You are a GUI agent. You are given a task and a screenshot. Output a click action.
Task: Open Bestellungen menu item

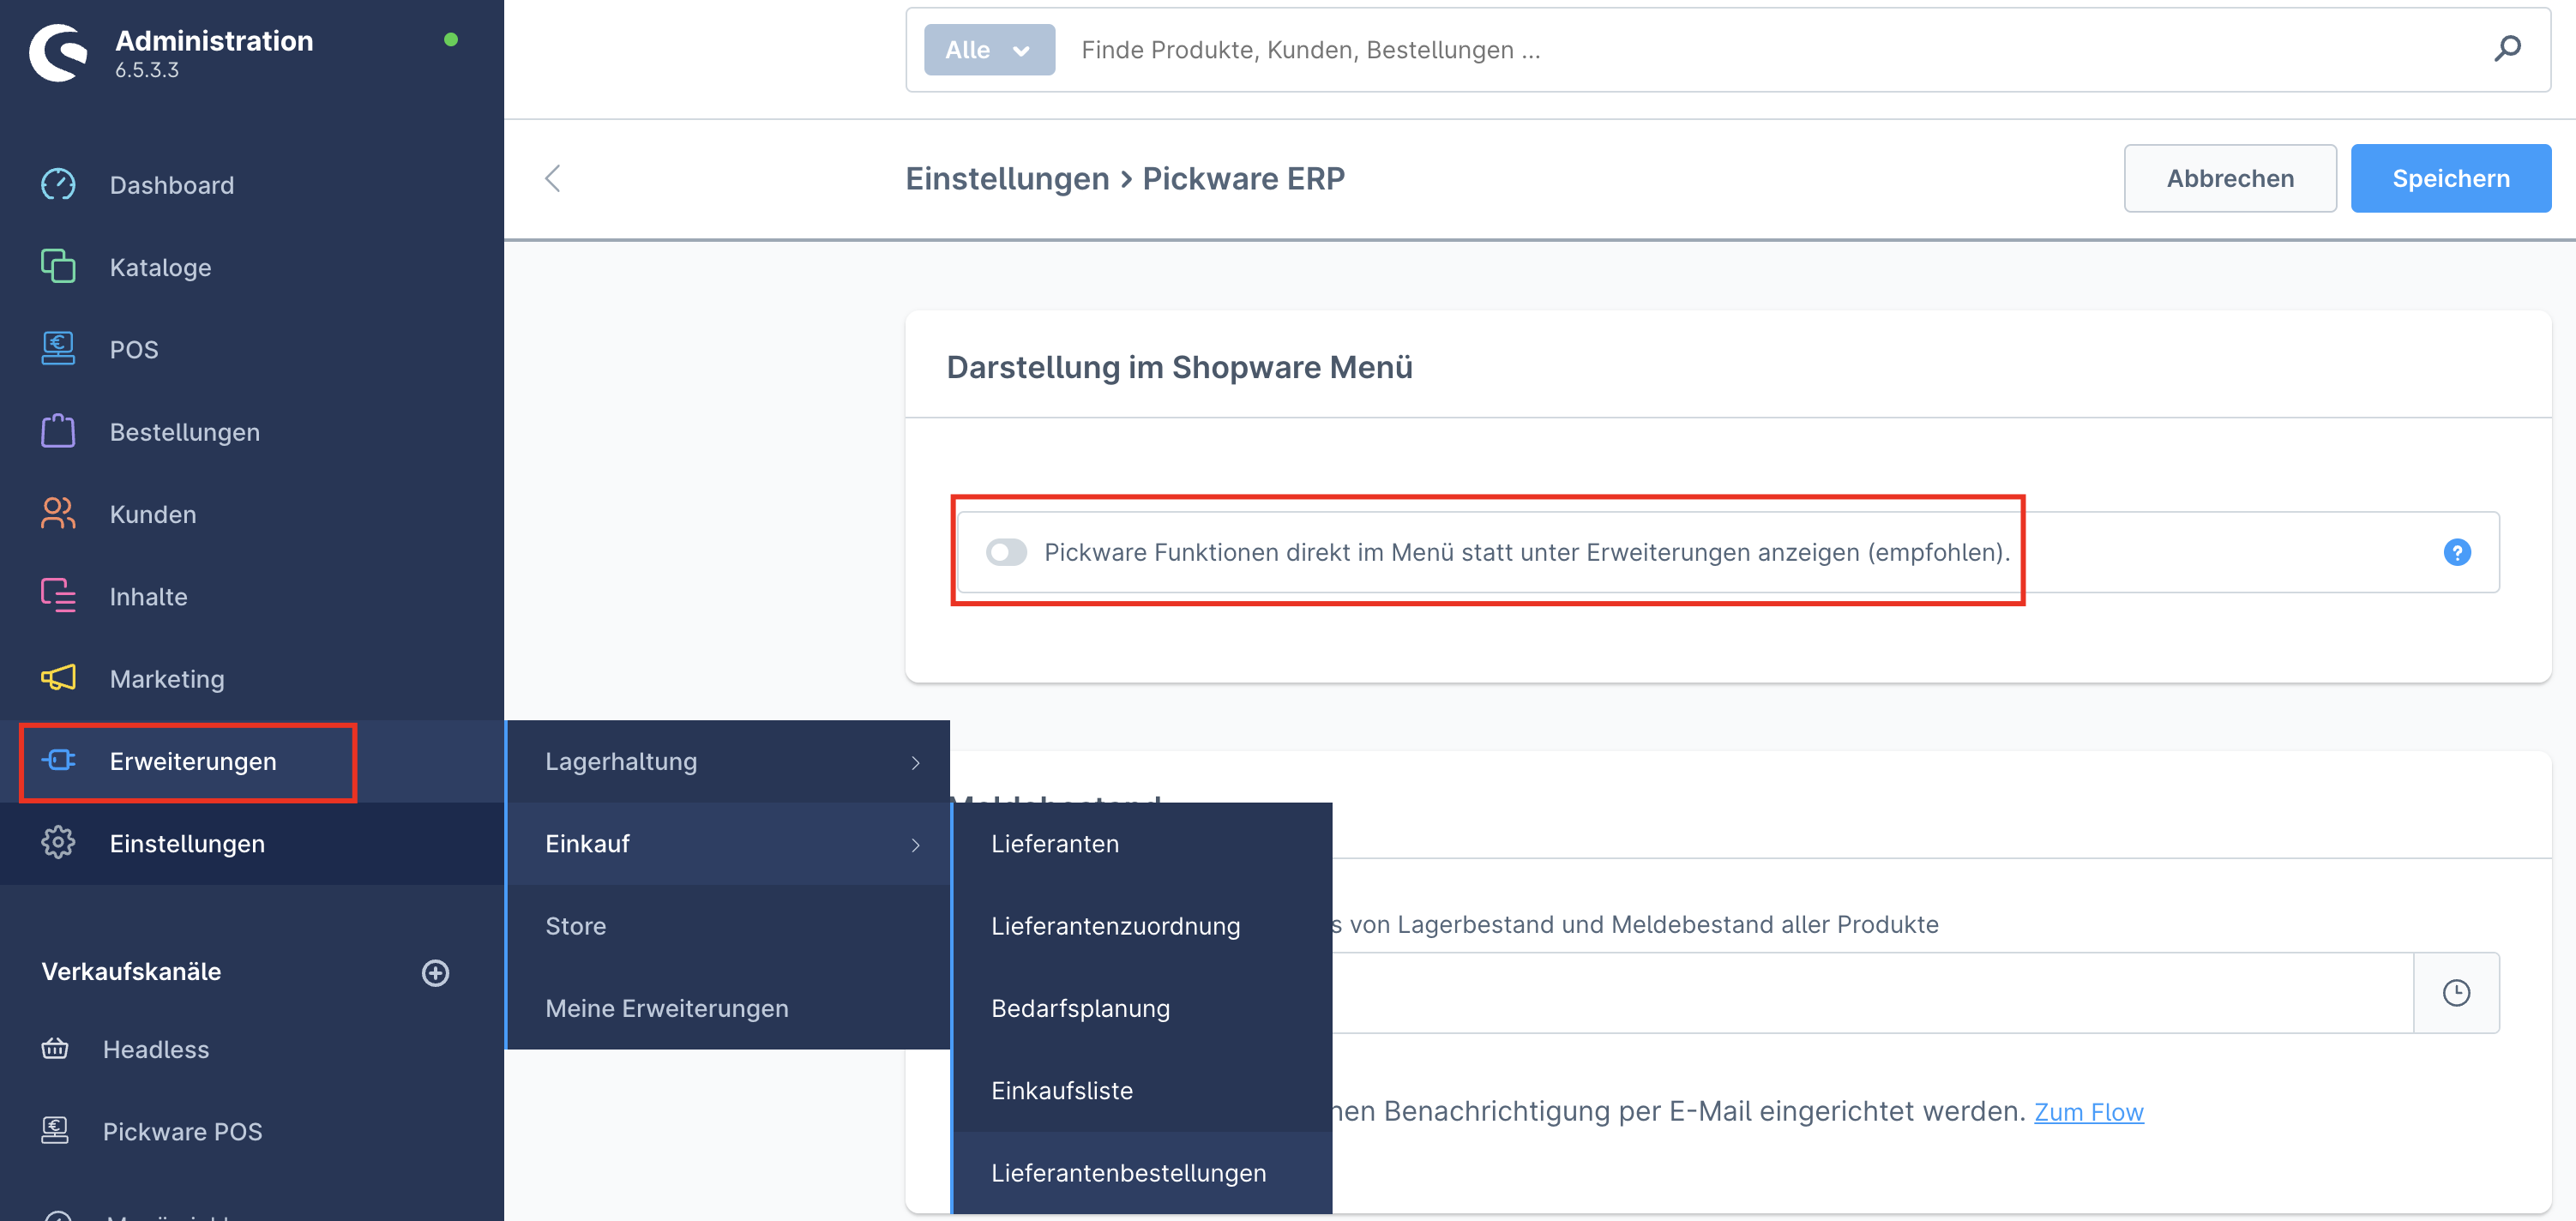(x=184, y=432)
